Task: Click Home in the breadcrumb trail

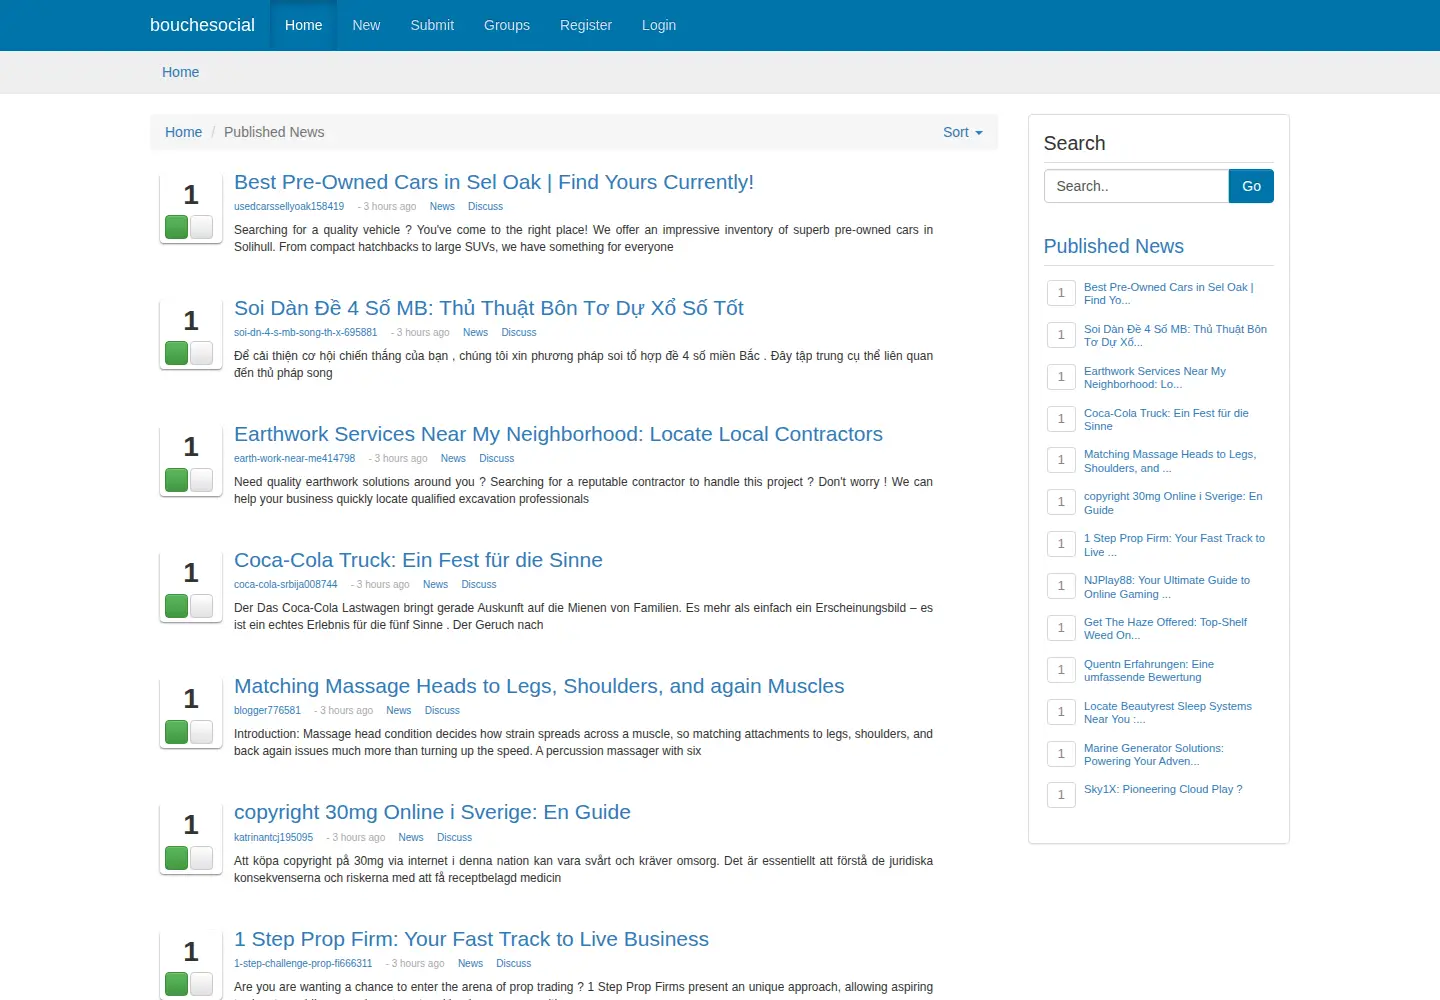Action: [183, 132]
